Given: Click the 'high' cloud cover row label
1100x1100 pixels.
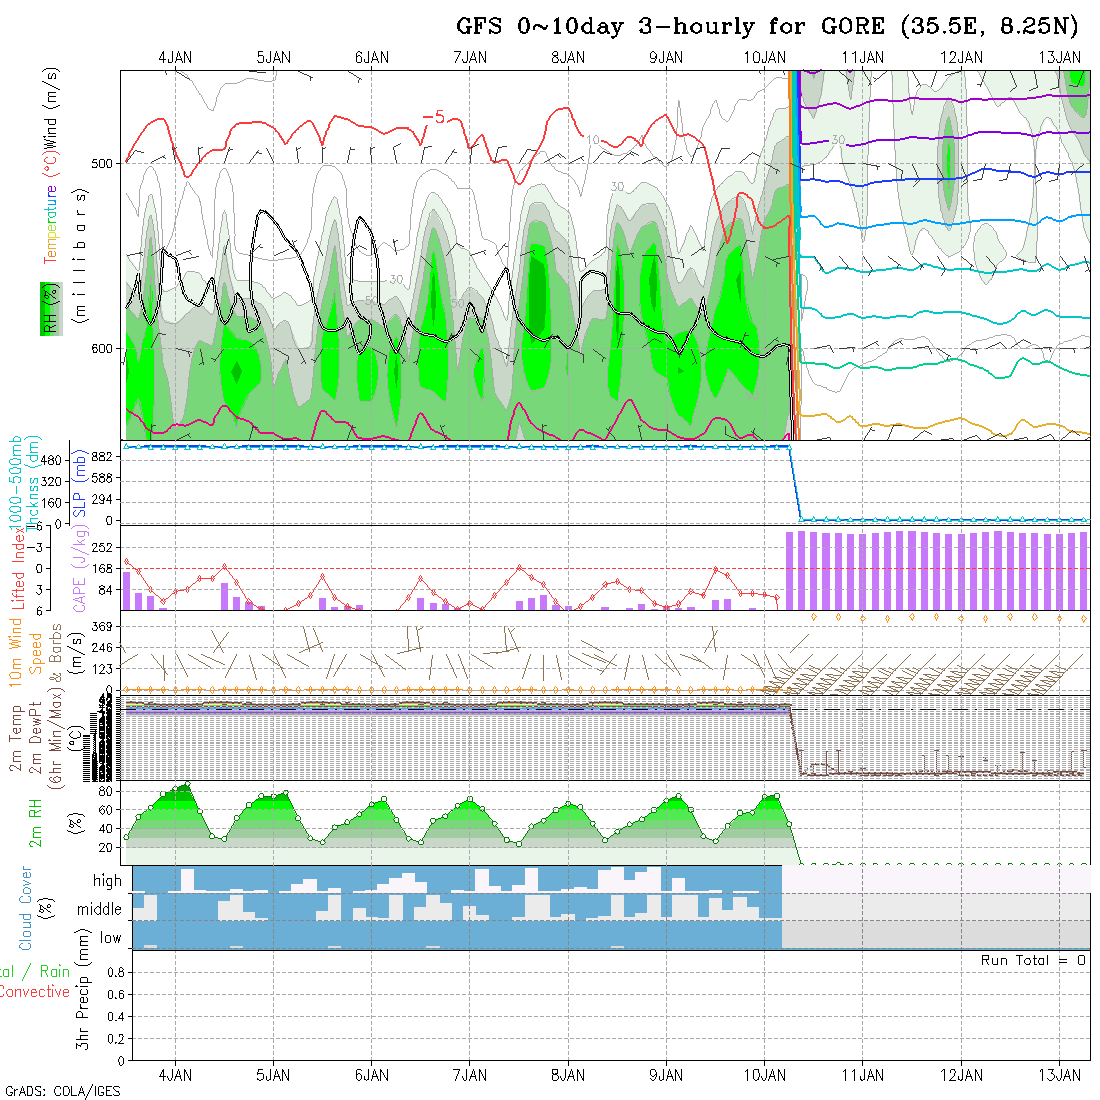Looking at the screenshot, I should 107,880.
